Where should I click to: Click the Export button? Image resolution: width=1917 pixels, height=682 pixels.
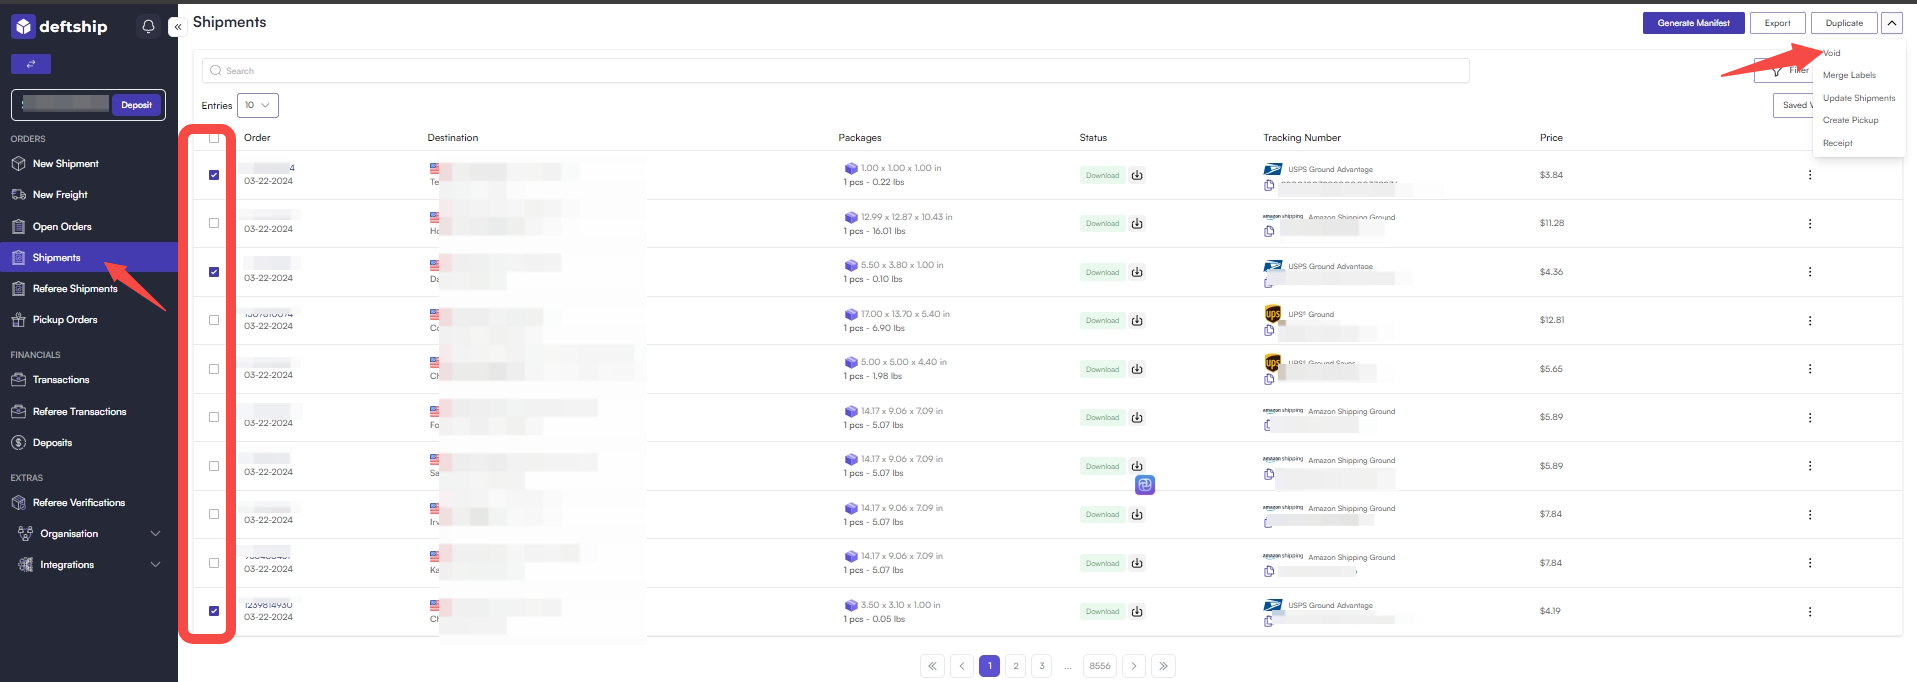coord(1777,23)
